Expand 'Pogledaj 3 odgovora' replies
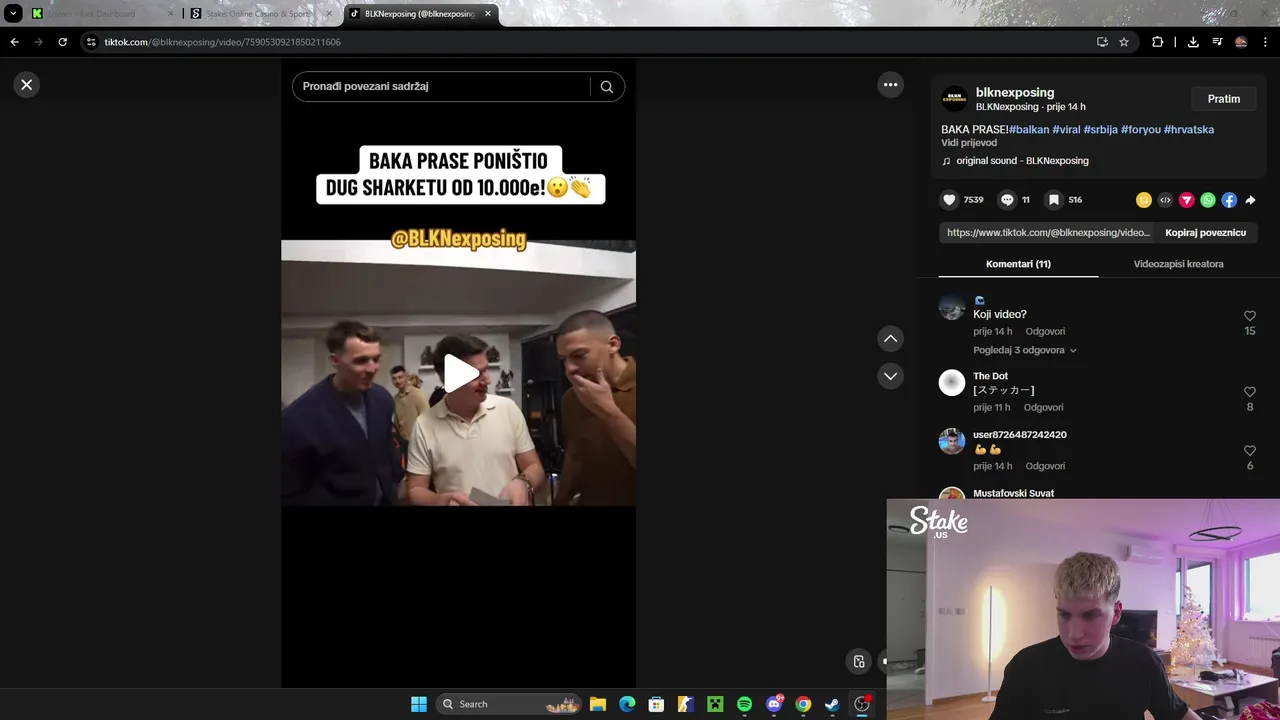1280x720 pixels. point(1025,351)
